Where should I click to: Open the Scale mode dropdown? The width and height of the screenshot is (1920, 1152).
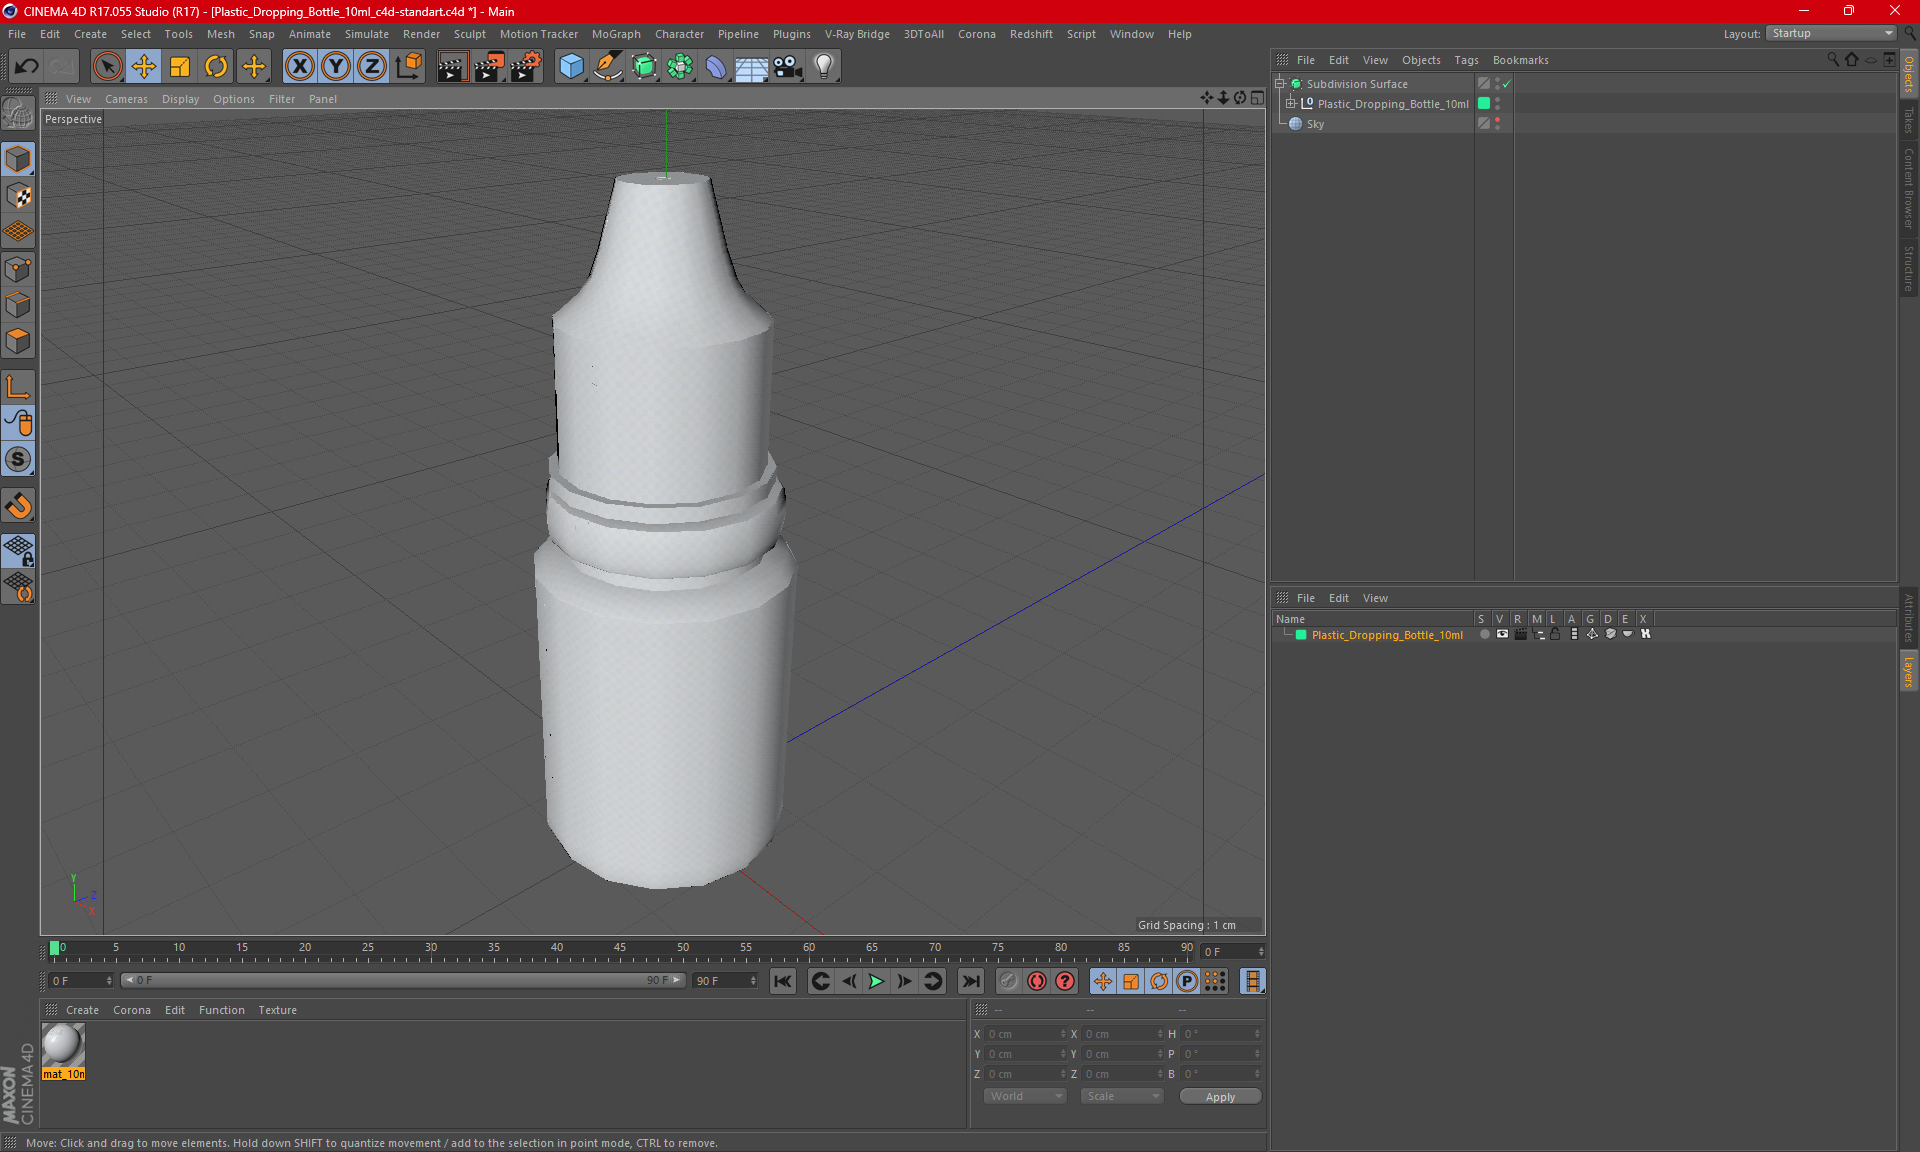pyautogui.click(x=1122, y=1097)
